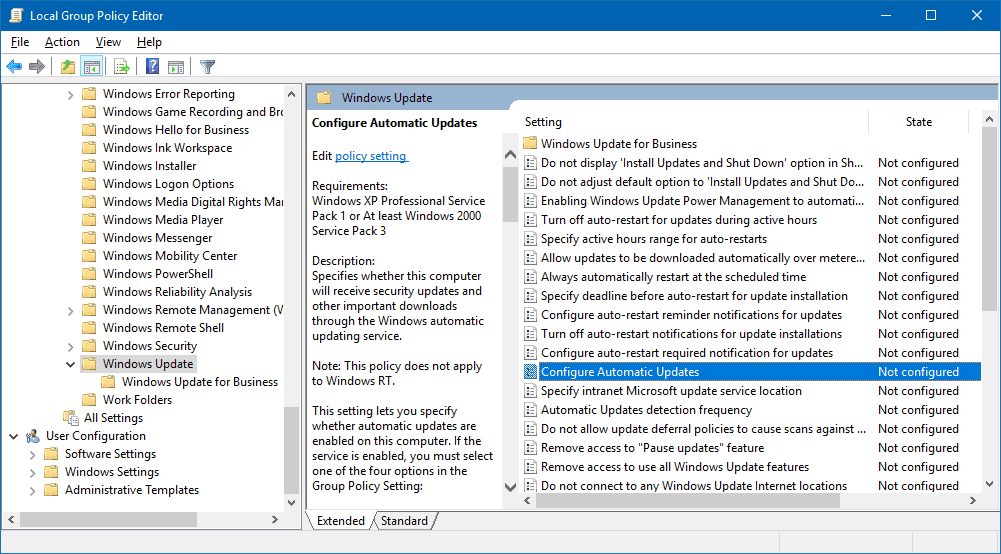
Task: Click the settings list horizontal scrollbar left arrow
Action: [x=528, y=501]
